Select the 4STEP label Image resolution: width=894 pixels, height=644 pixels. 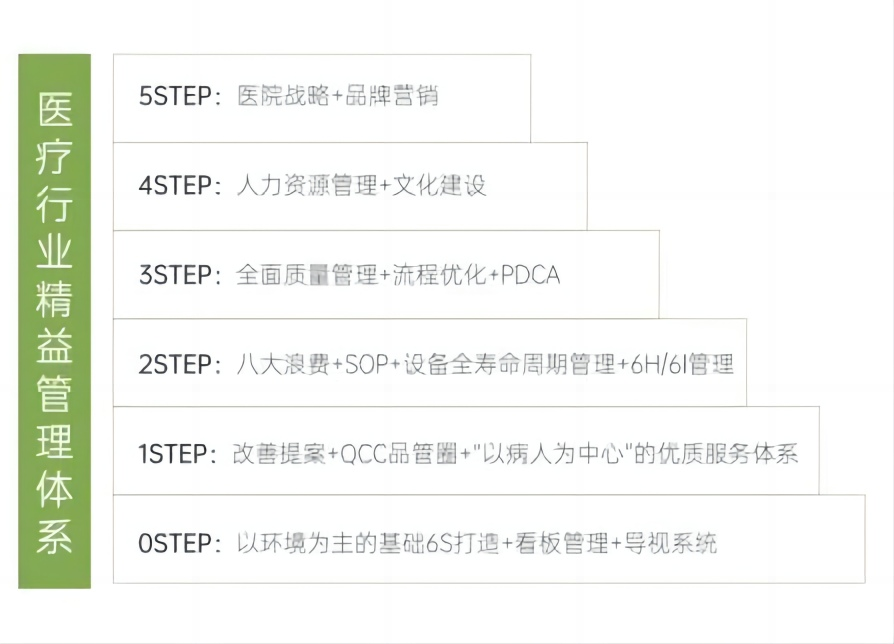pos(175,185)
